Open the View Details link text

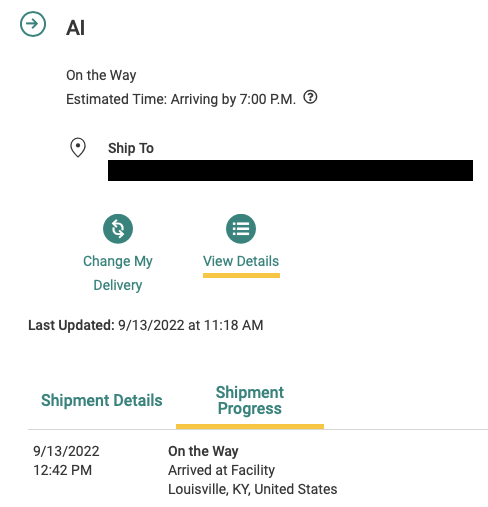(241, 261)
